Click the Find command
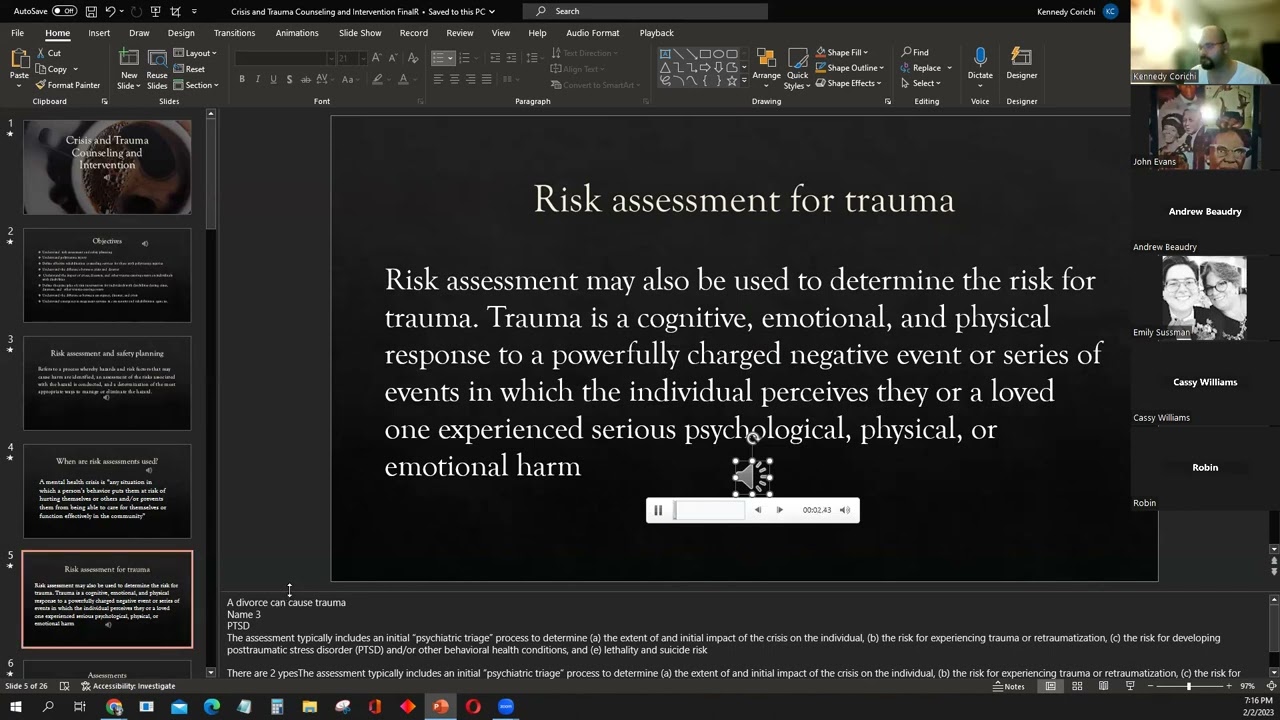1280x720 pixels. point(915,52)
